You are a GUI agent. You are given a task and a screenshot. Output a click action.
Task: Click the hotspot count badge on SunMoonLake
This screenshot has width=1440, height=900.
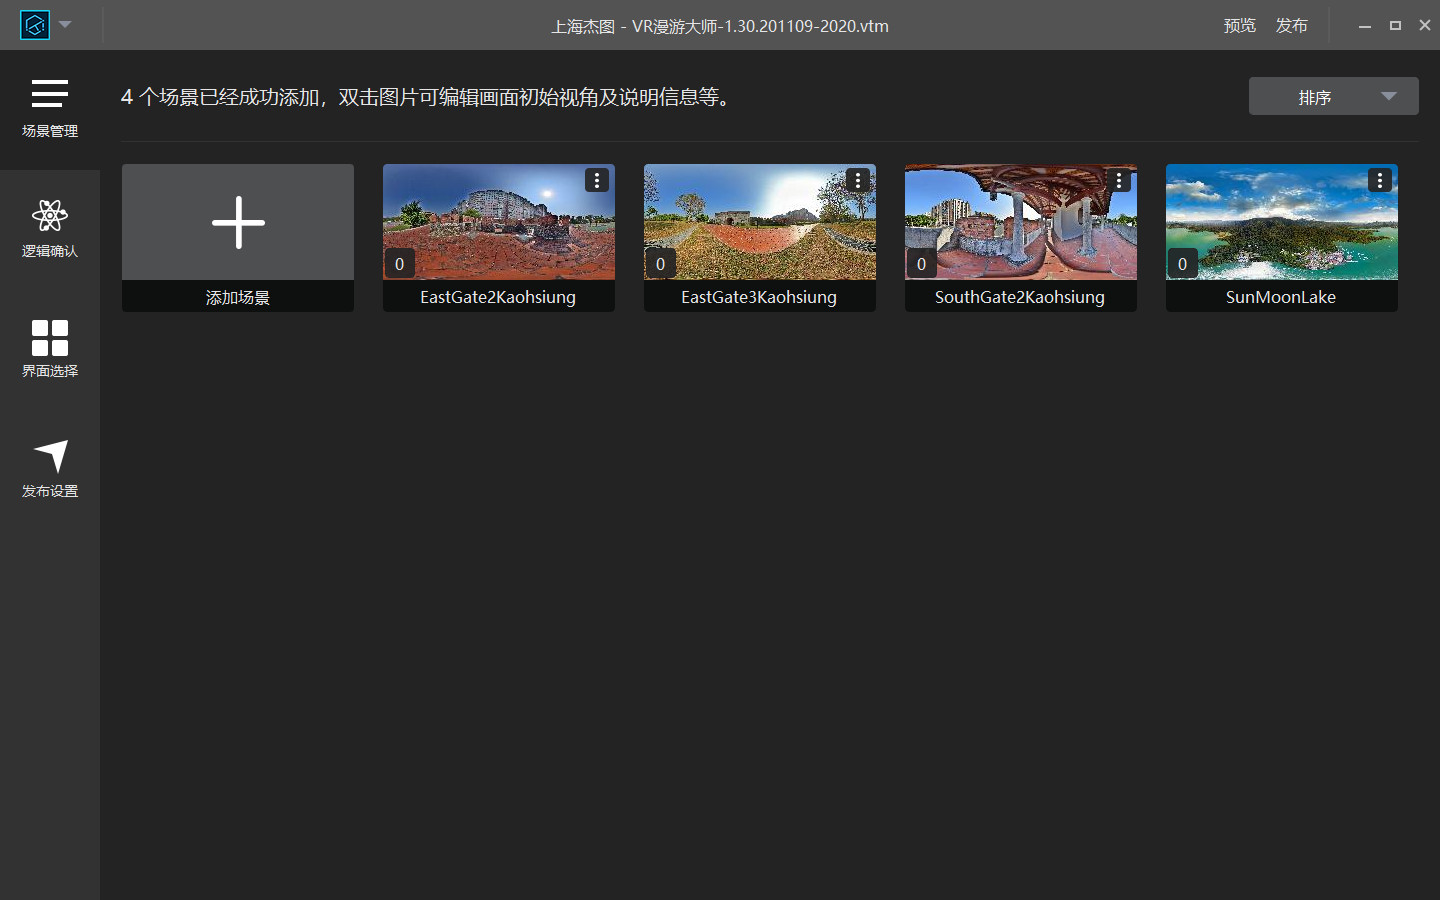tap(1182, 264)
